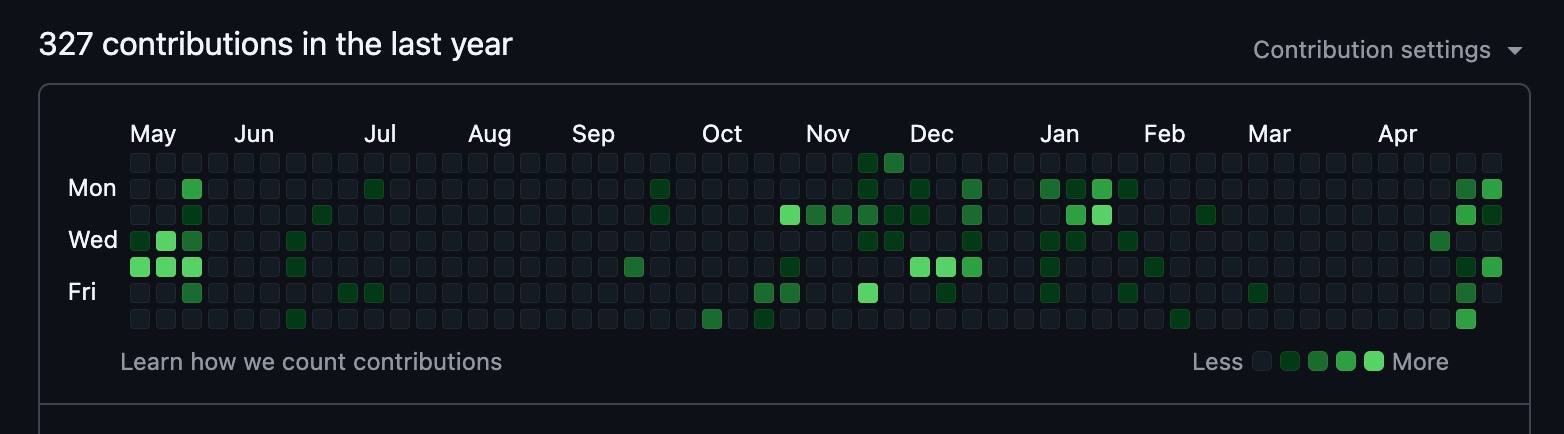Select the only green Saturday cell in February

tap(1180, 319)
